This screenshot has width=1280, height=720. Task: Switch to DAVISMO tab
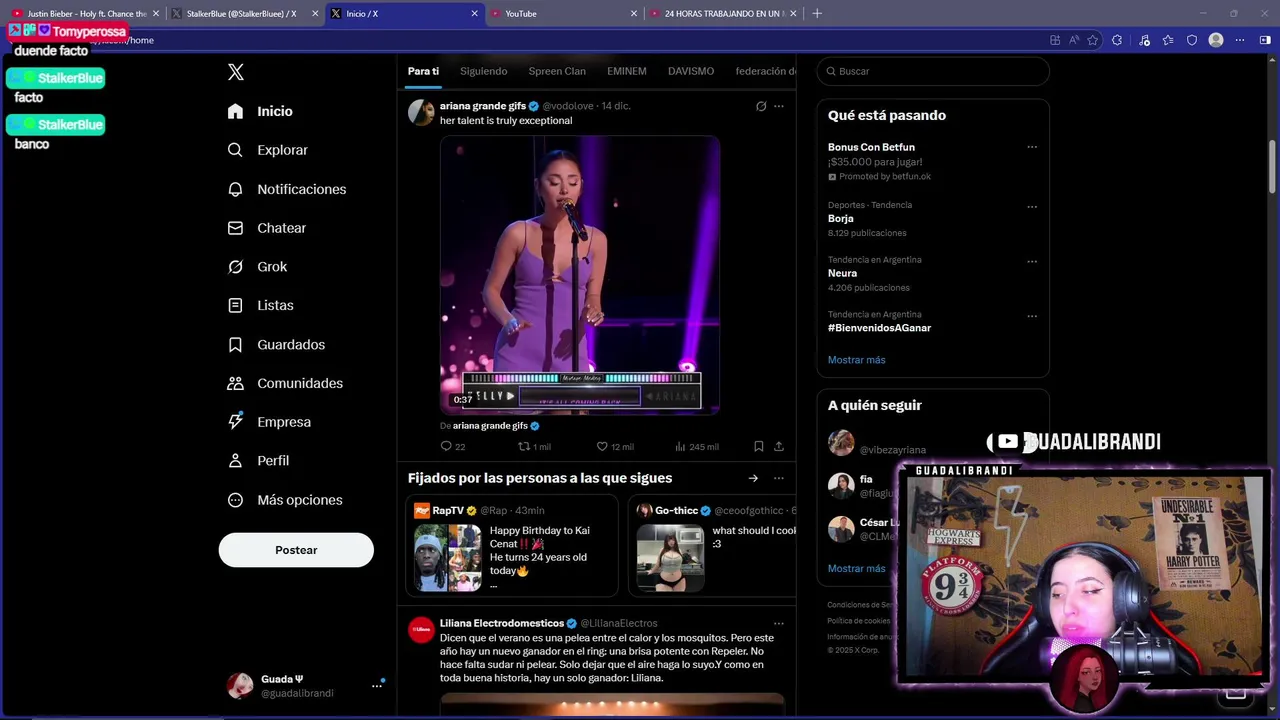point(691,71)
